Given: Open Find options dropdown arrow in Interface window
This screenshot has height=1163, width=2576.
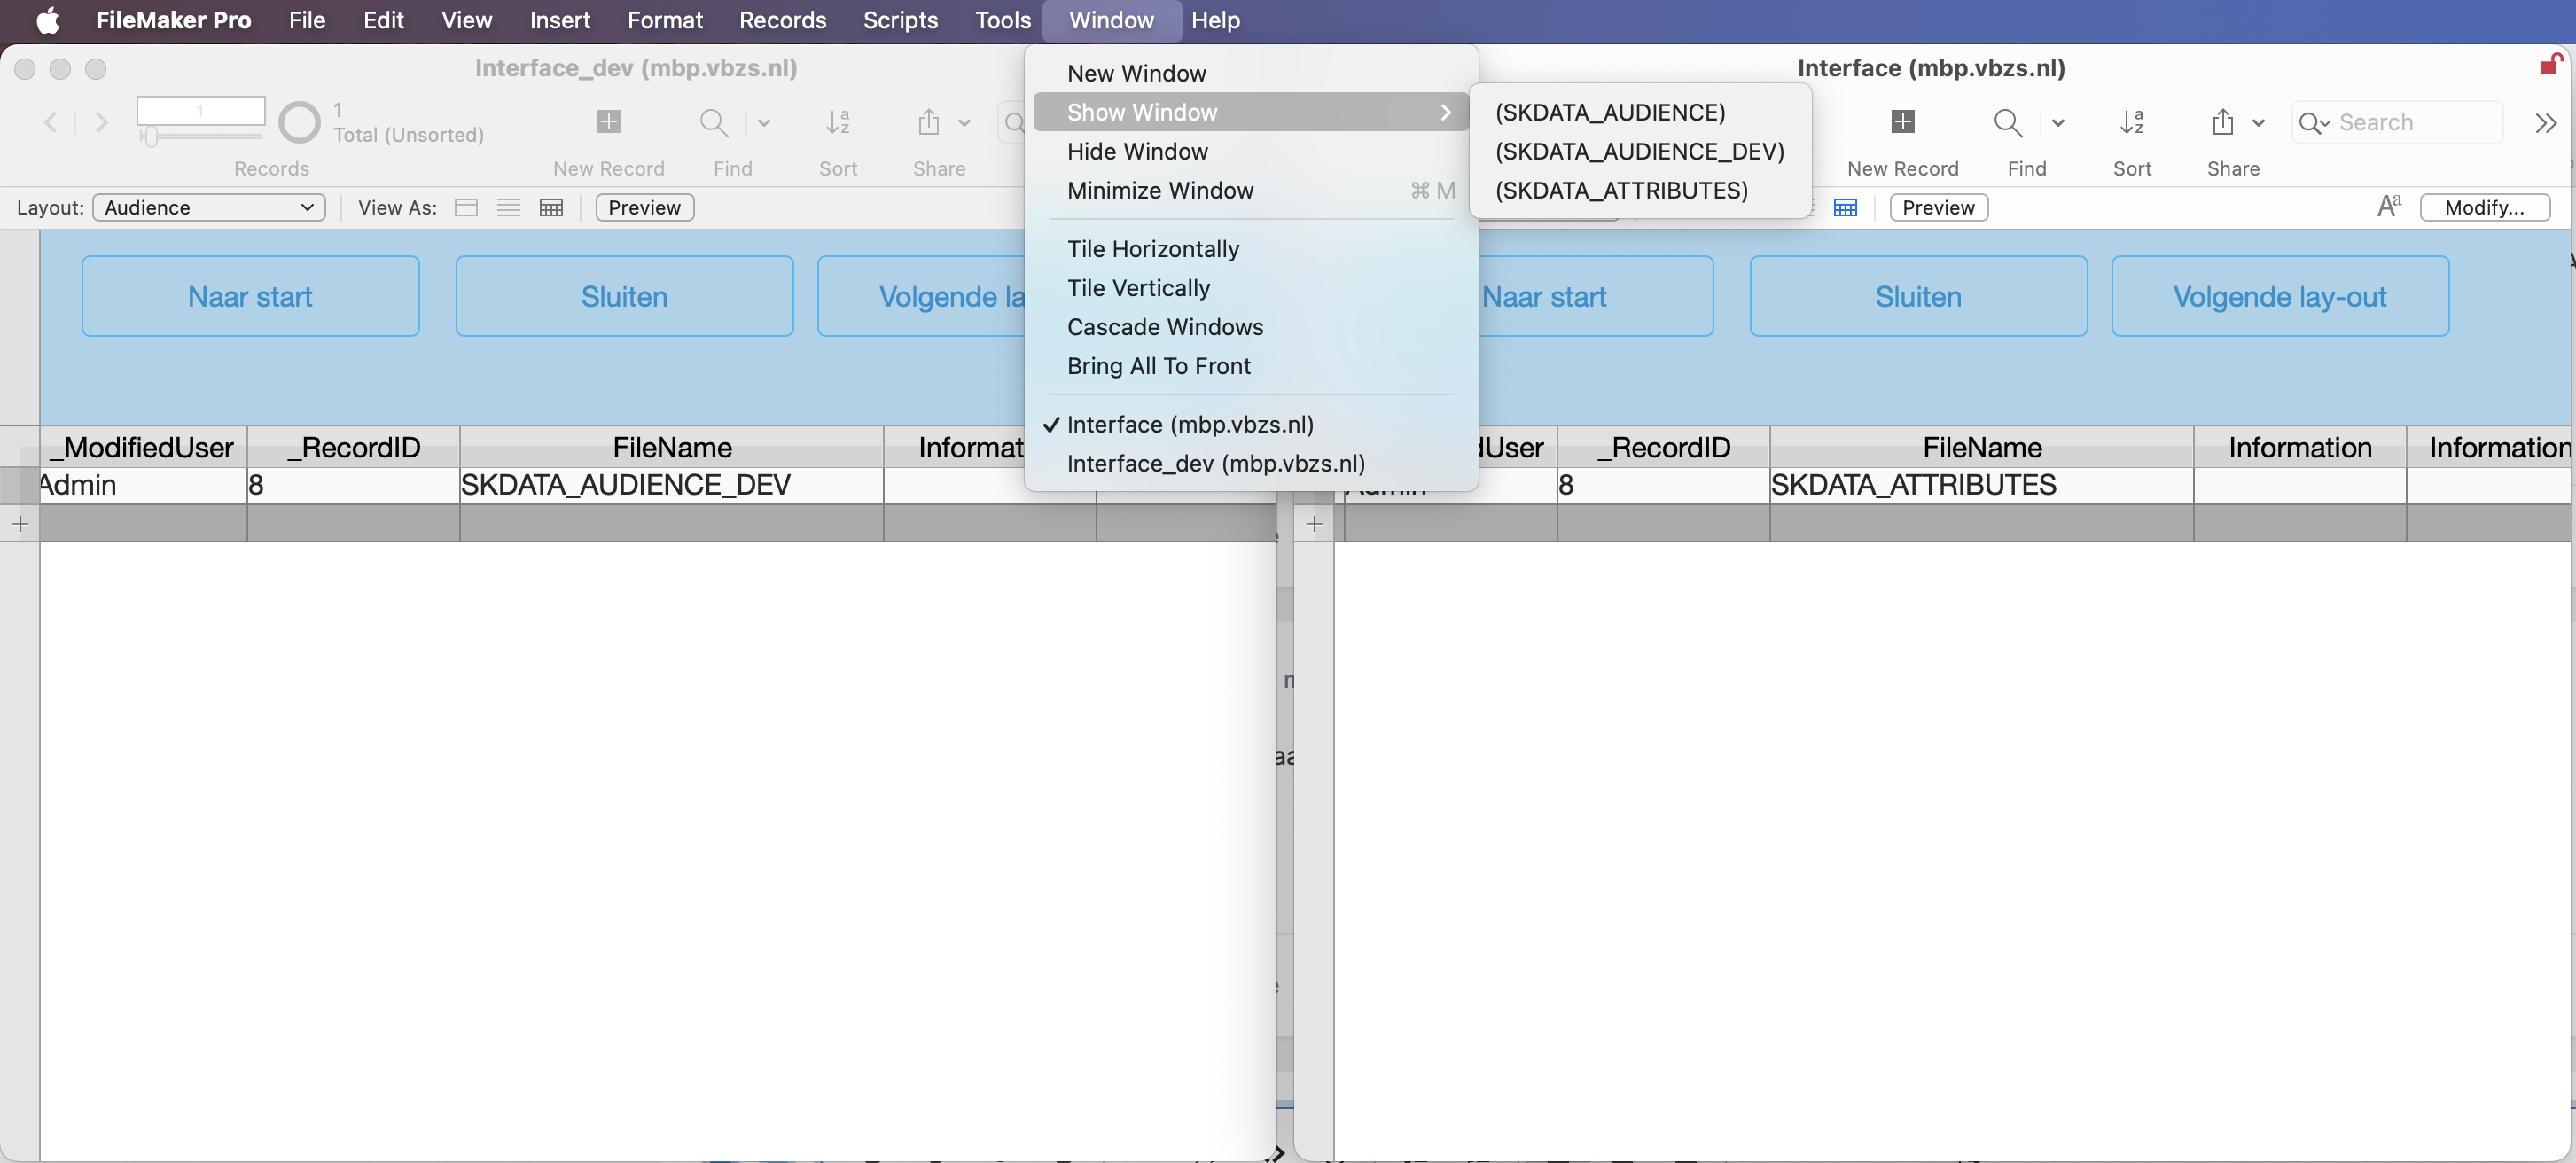Looking at the screenshot, I should tap(2058, 123).
